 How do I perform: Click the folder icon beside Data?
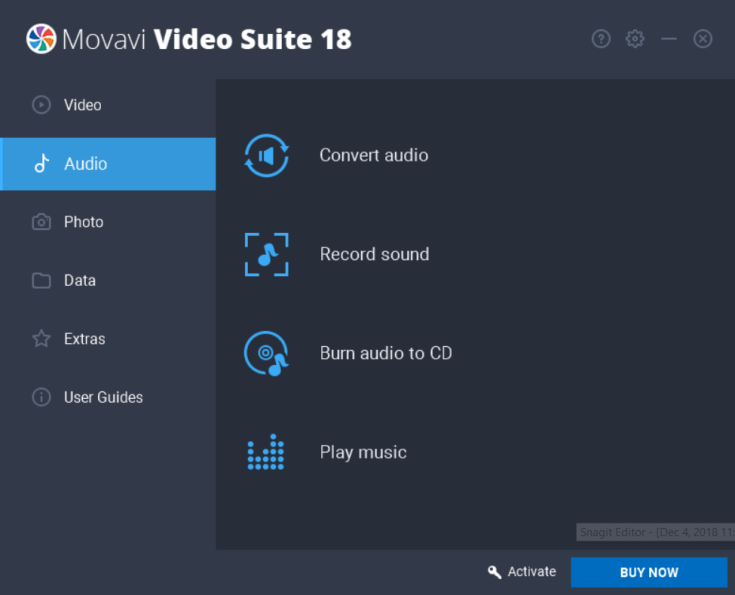tap(41, 280)
